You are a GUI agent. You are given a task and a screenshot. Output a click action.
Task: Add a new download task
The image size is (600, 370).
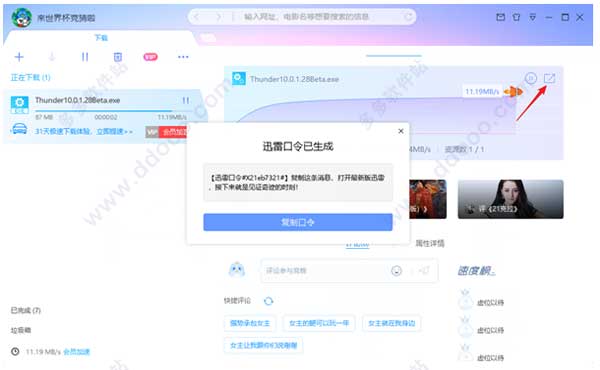point(19,57)
